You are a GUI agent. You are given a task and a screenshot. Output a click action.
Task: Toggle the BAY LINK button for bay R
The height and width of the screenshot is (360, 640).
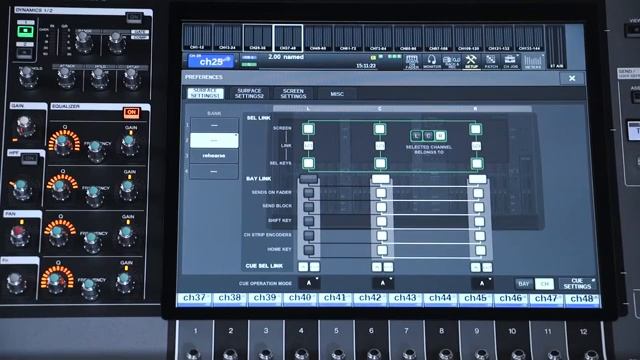[x=478, y=179]
